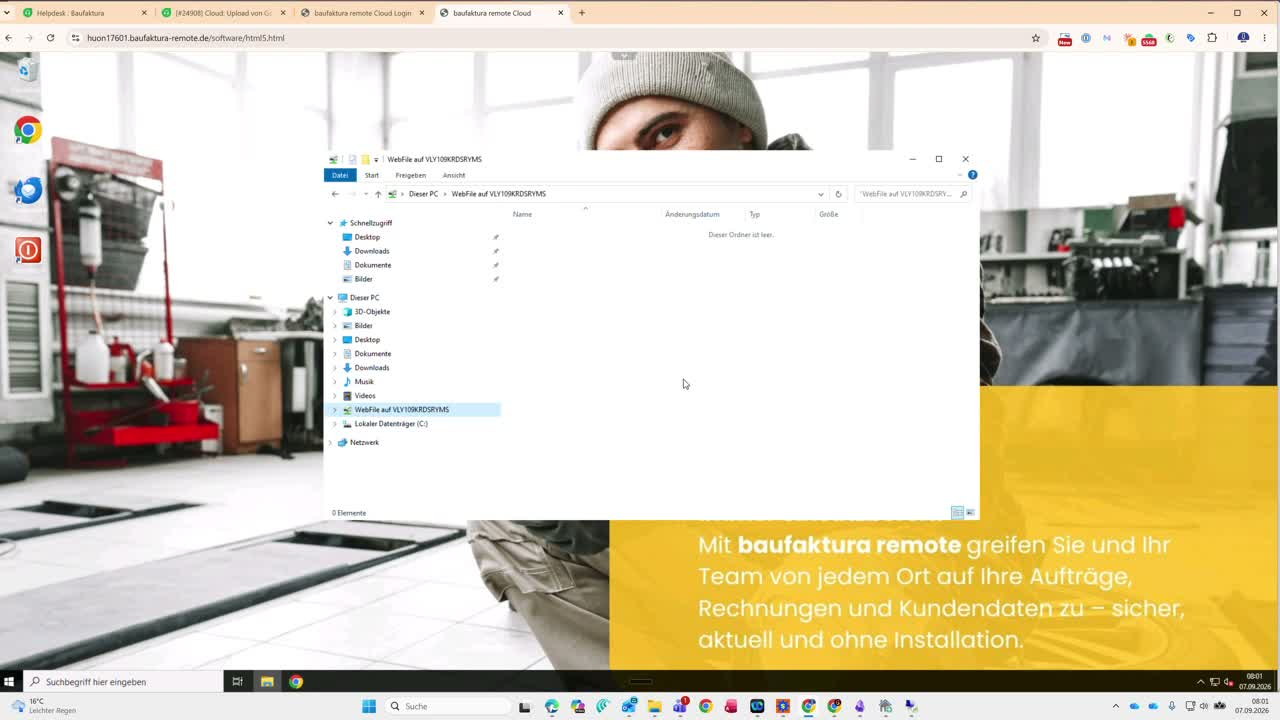Launch Google Chrome from remote desktop icon
The width and height of the screenshot is (1280, 720).
click(27, 130)
